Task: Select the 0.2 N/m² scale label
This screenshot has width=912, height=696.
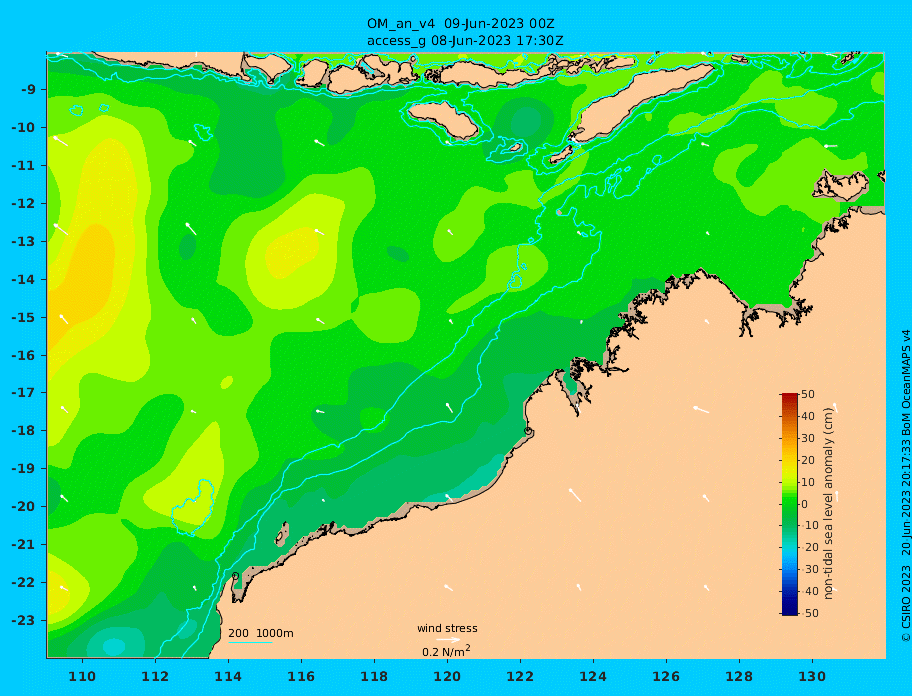Action: point(446,651)
